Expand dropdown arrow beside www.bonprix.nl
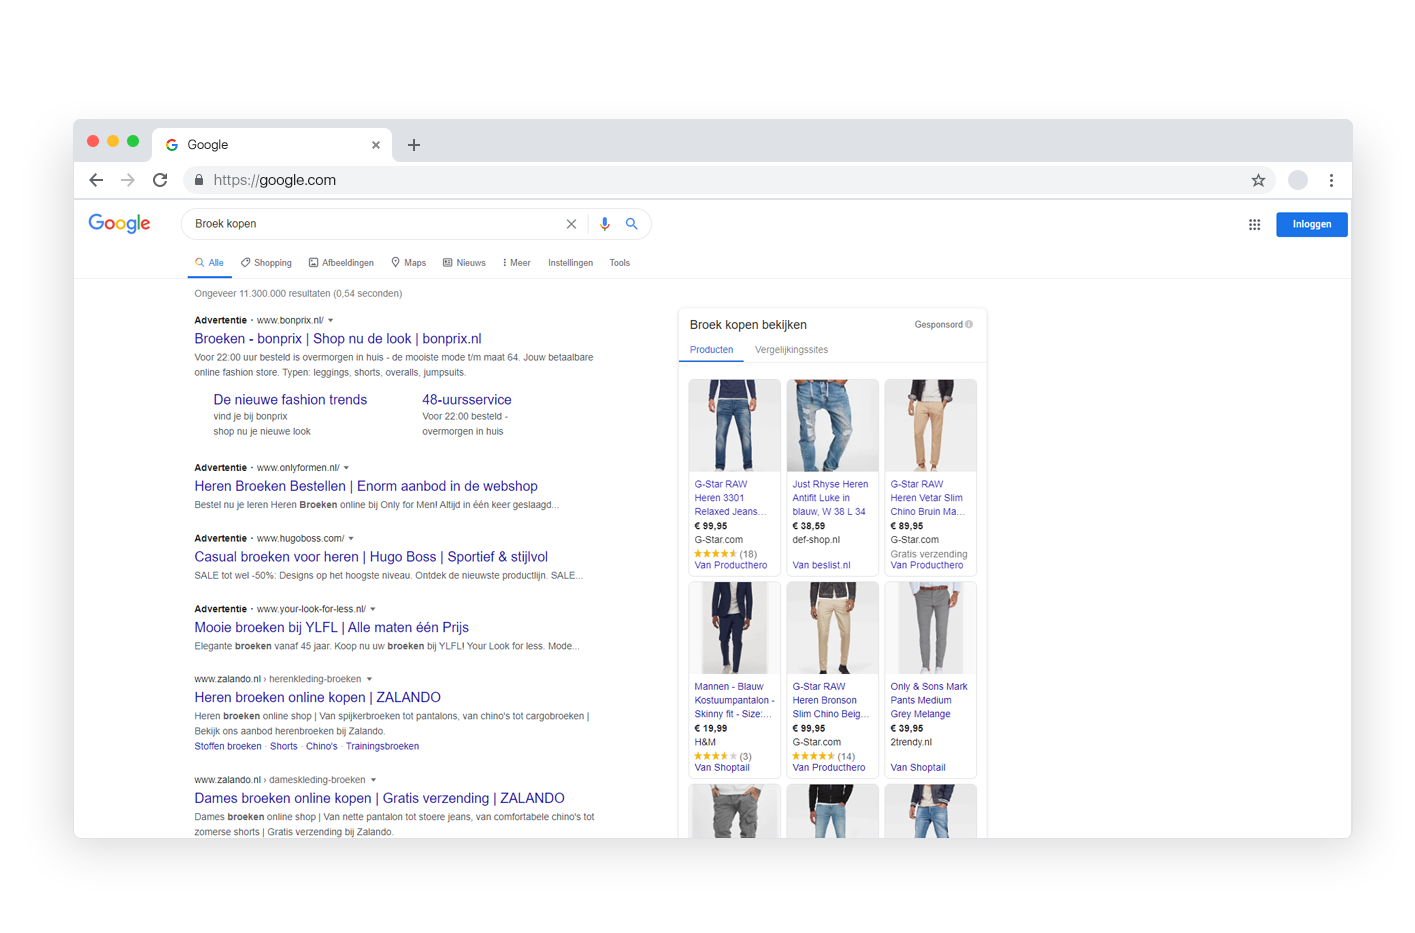 pos(331,321)
